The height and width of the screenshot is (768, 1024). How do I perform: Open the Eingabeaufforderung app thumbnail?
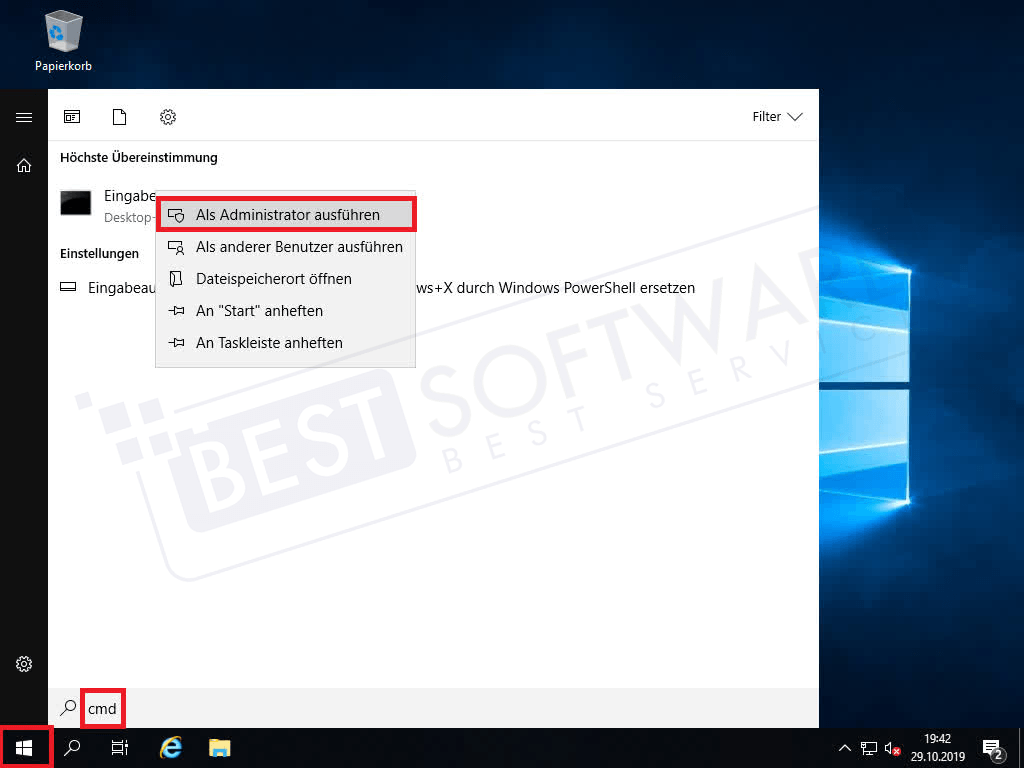pyautogui.click(x=75, y=203)
